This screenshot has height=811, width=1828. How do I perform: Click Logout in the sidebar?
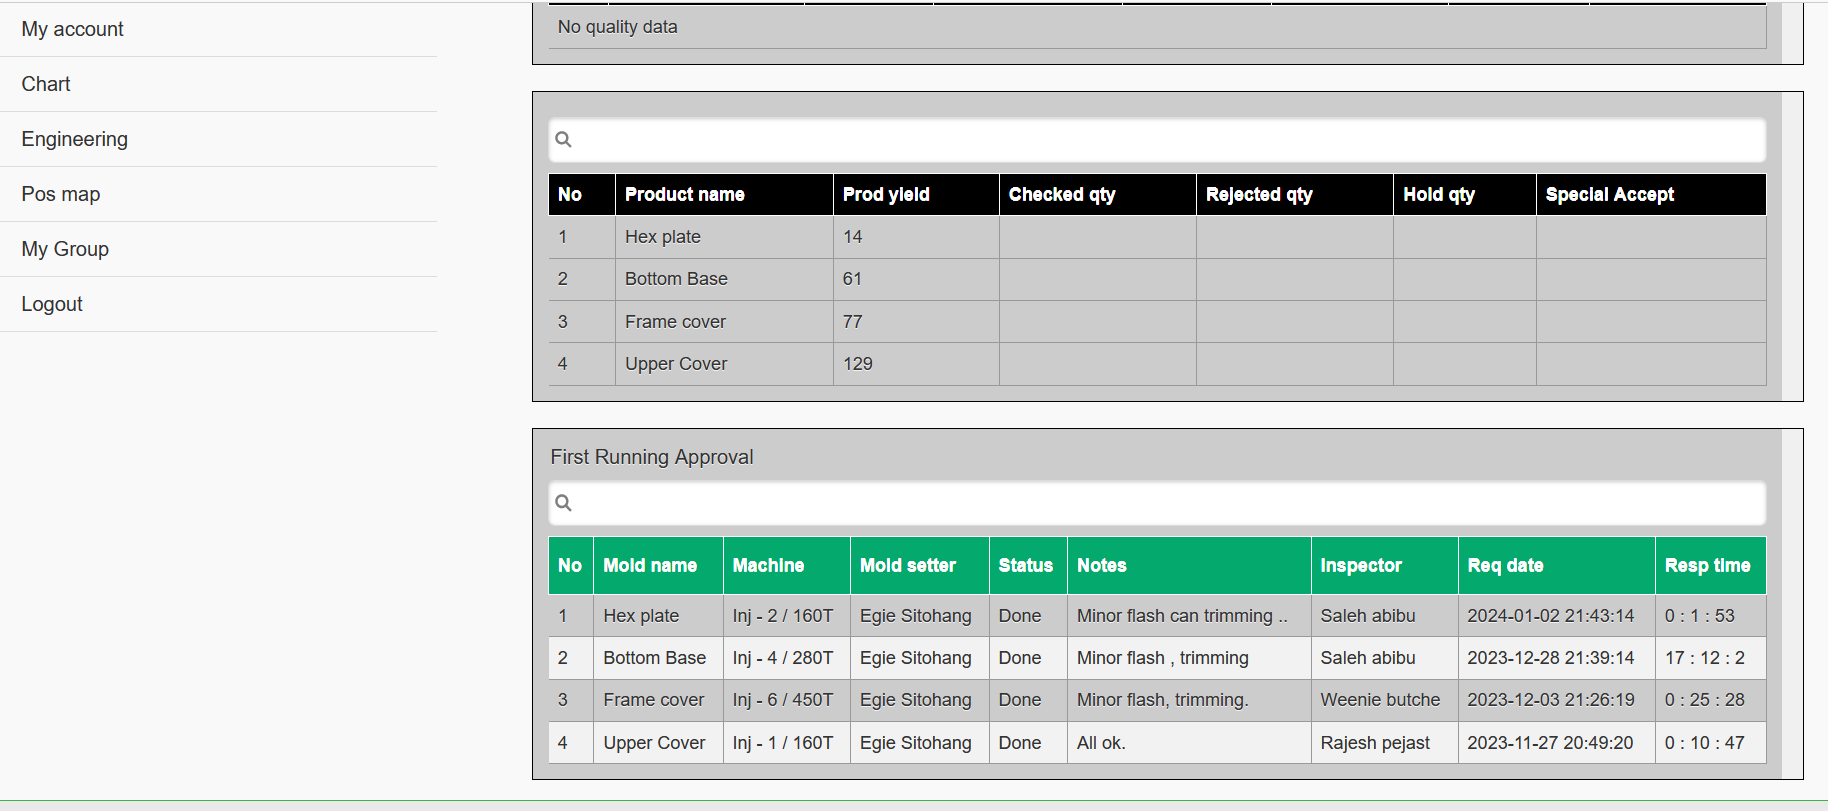[x=52, y=304]
